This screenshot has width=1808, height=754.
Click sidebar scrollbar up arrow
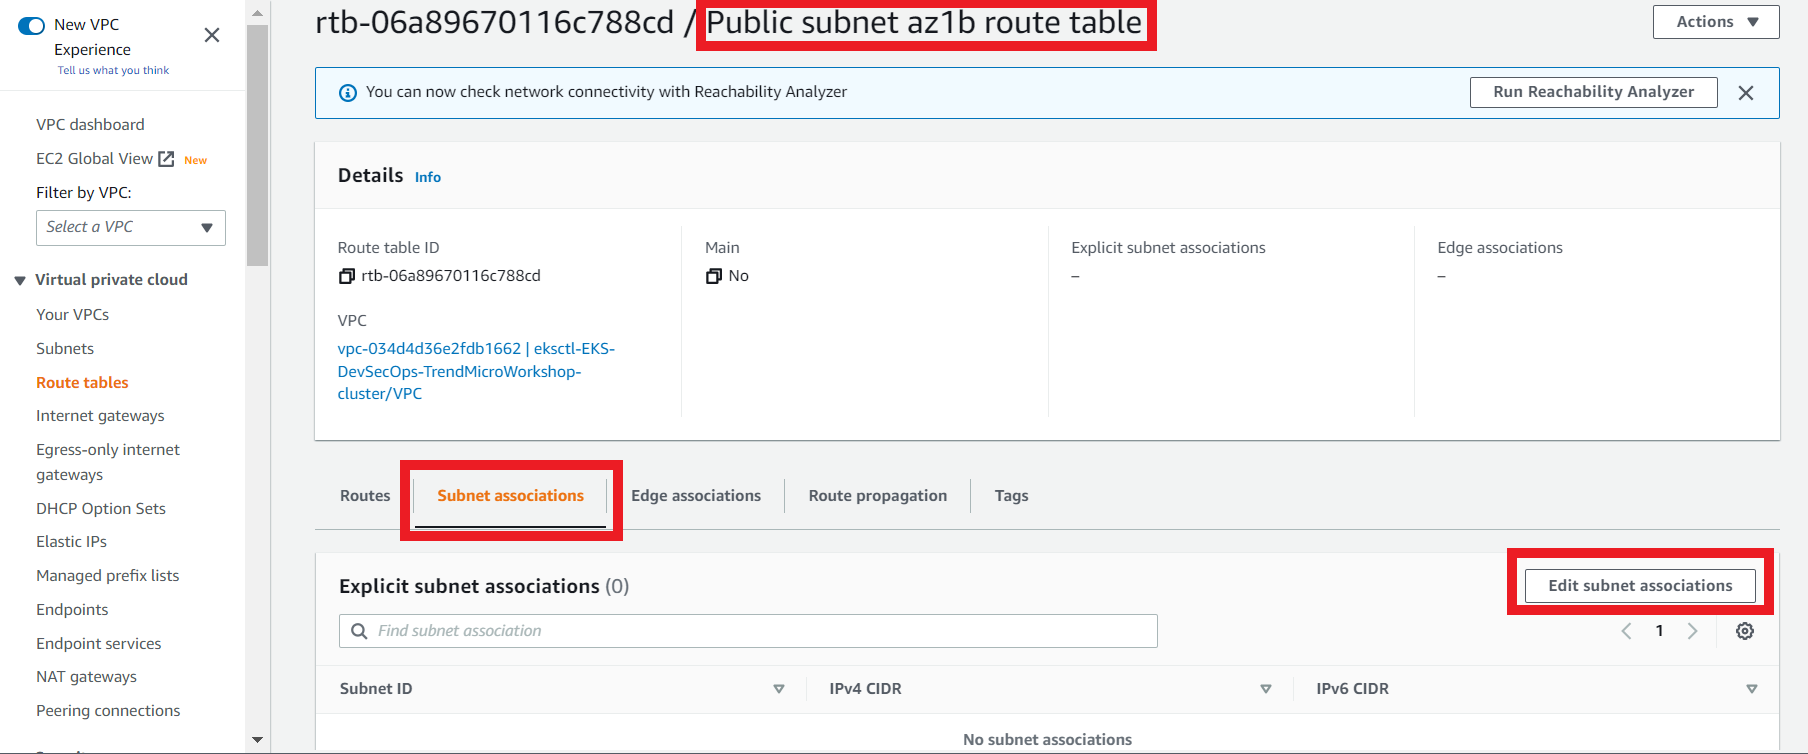coord(257,13)
